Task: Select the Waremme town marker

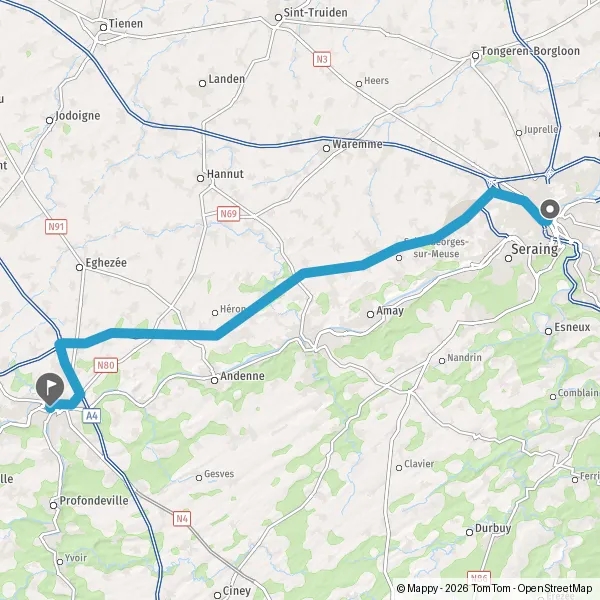Action: pos(326,148)
